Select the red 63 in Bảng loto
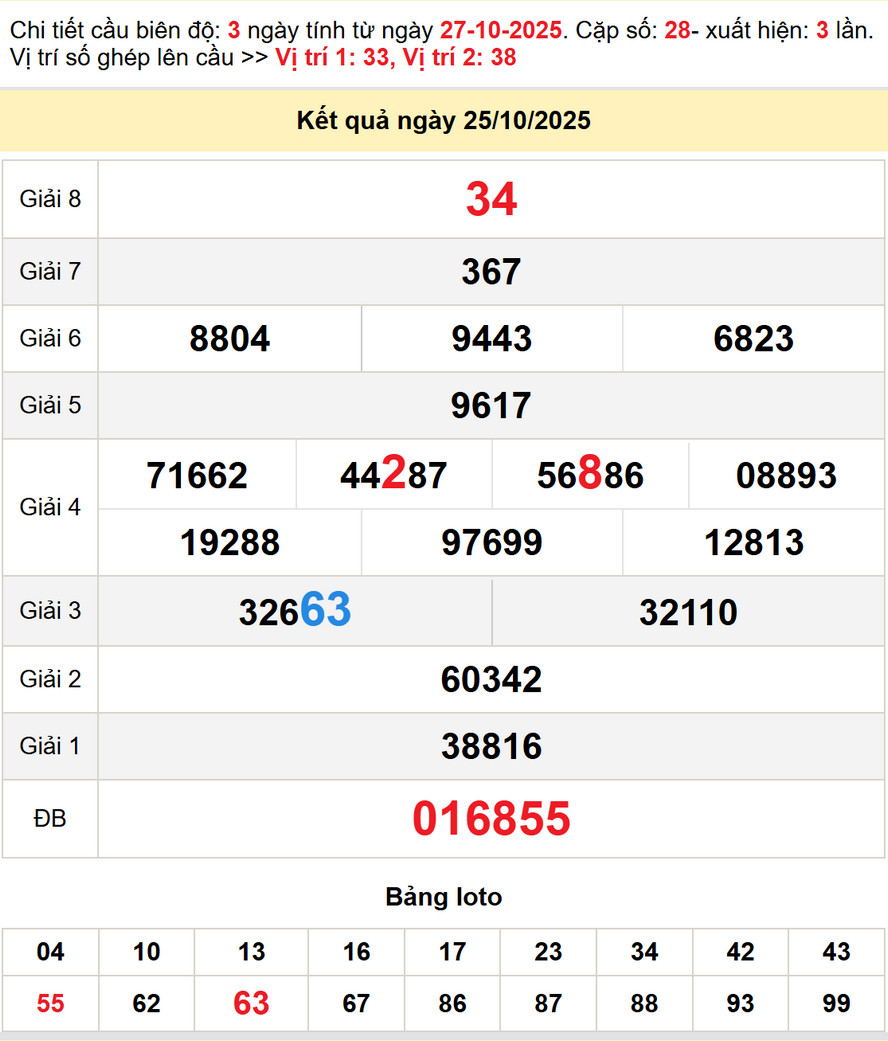 [x=251, y=1003]
